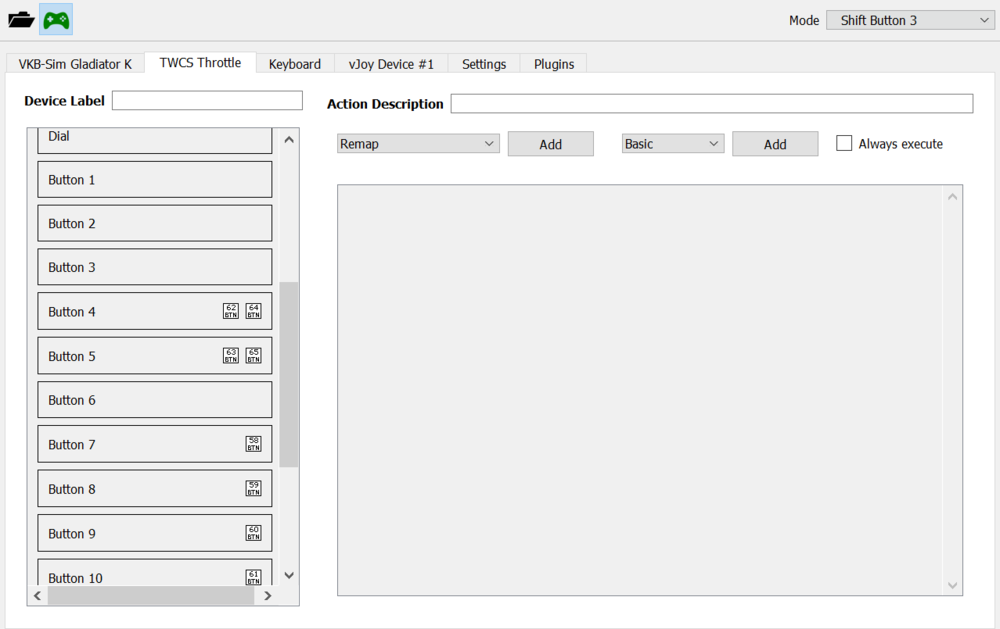Switch to the vJoy Device #1 tab
1000x629 pixels.
point(391,64)
